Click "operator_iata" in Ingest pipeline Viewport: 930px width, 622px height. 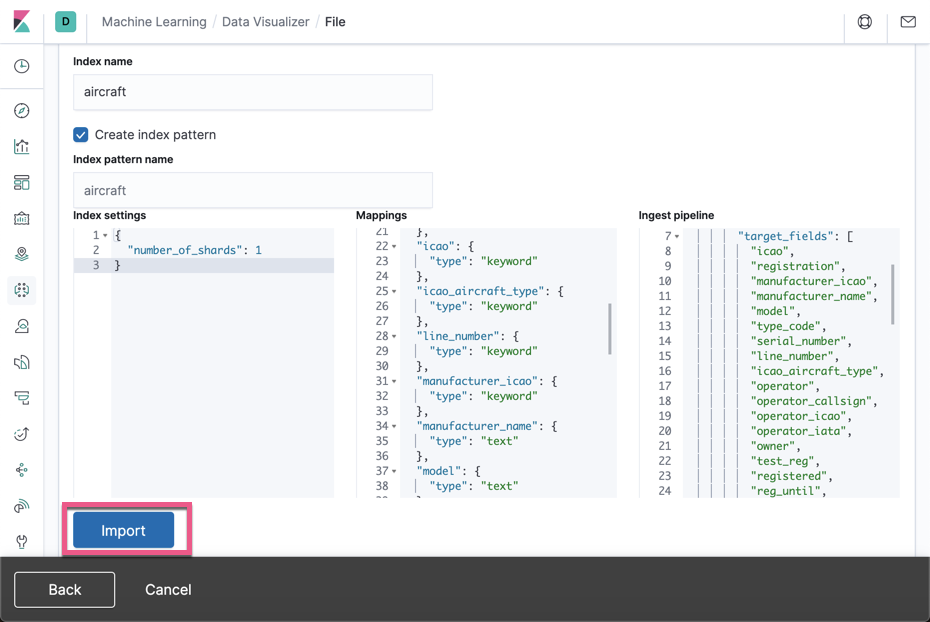[x=798, y=431]
